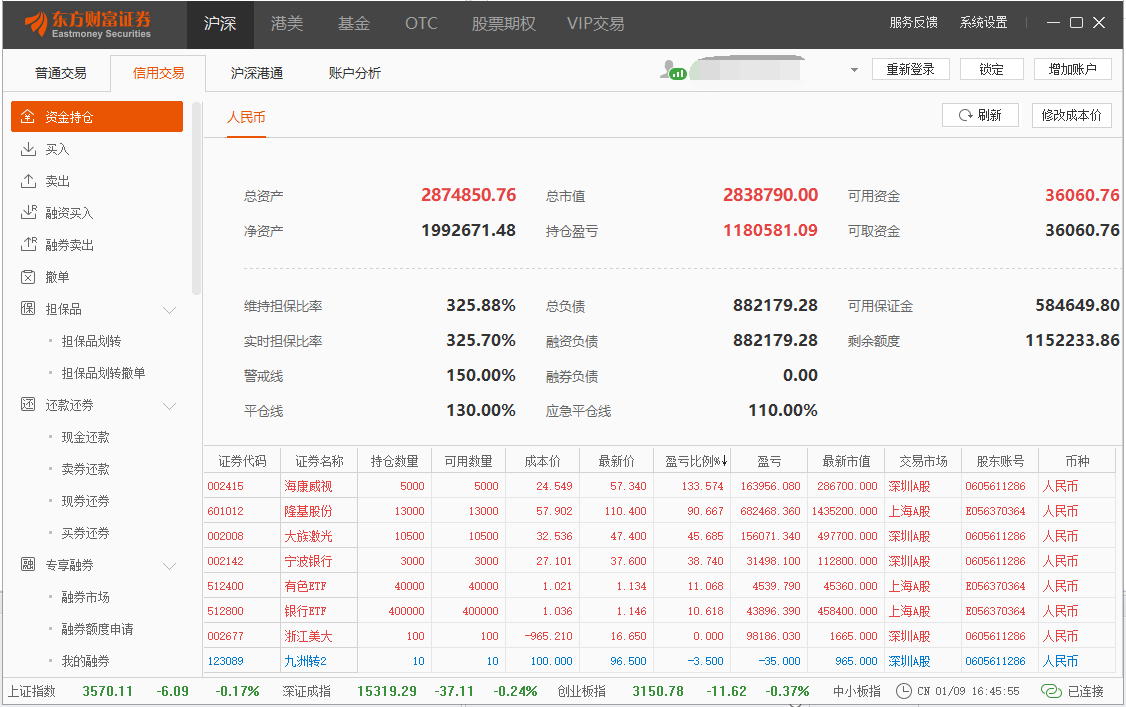Open 买券还券 in sidebar
This screenshot has height=707, width=1126.
click(x=85, y=533)
